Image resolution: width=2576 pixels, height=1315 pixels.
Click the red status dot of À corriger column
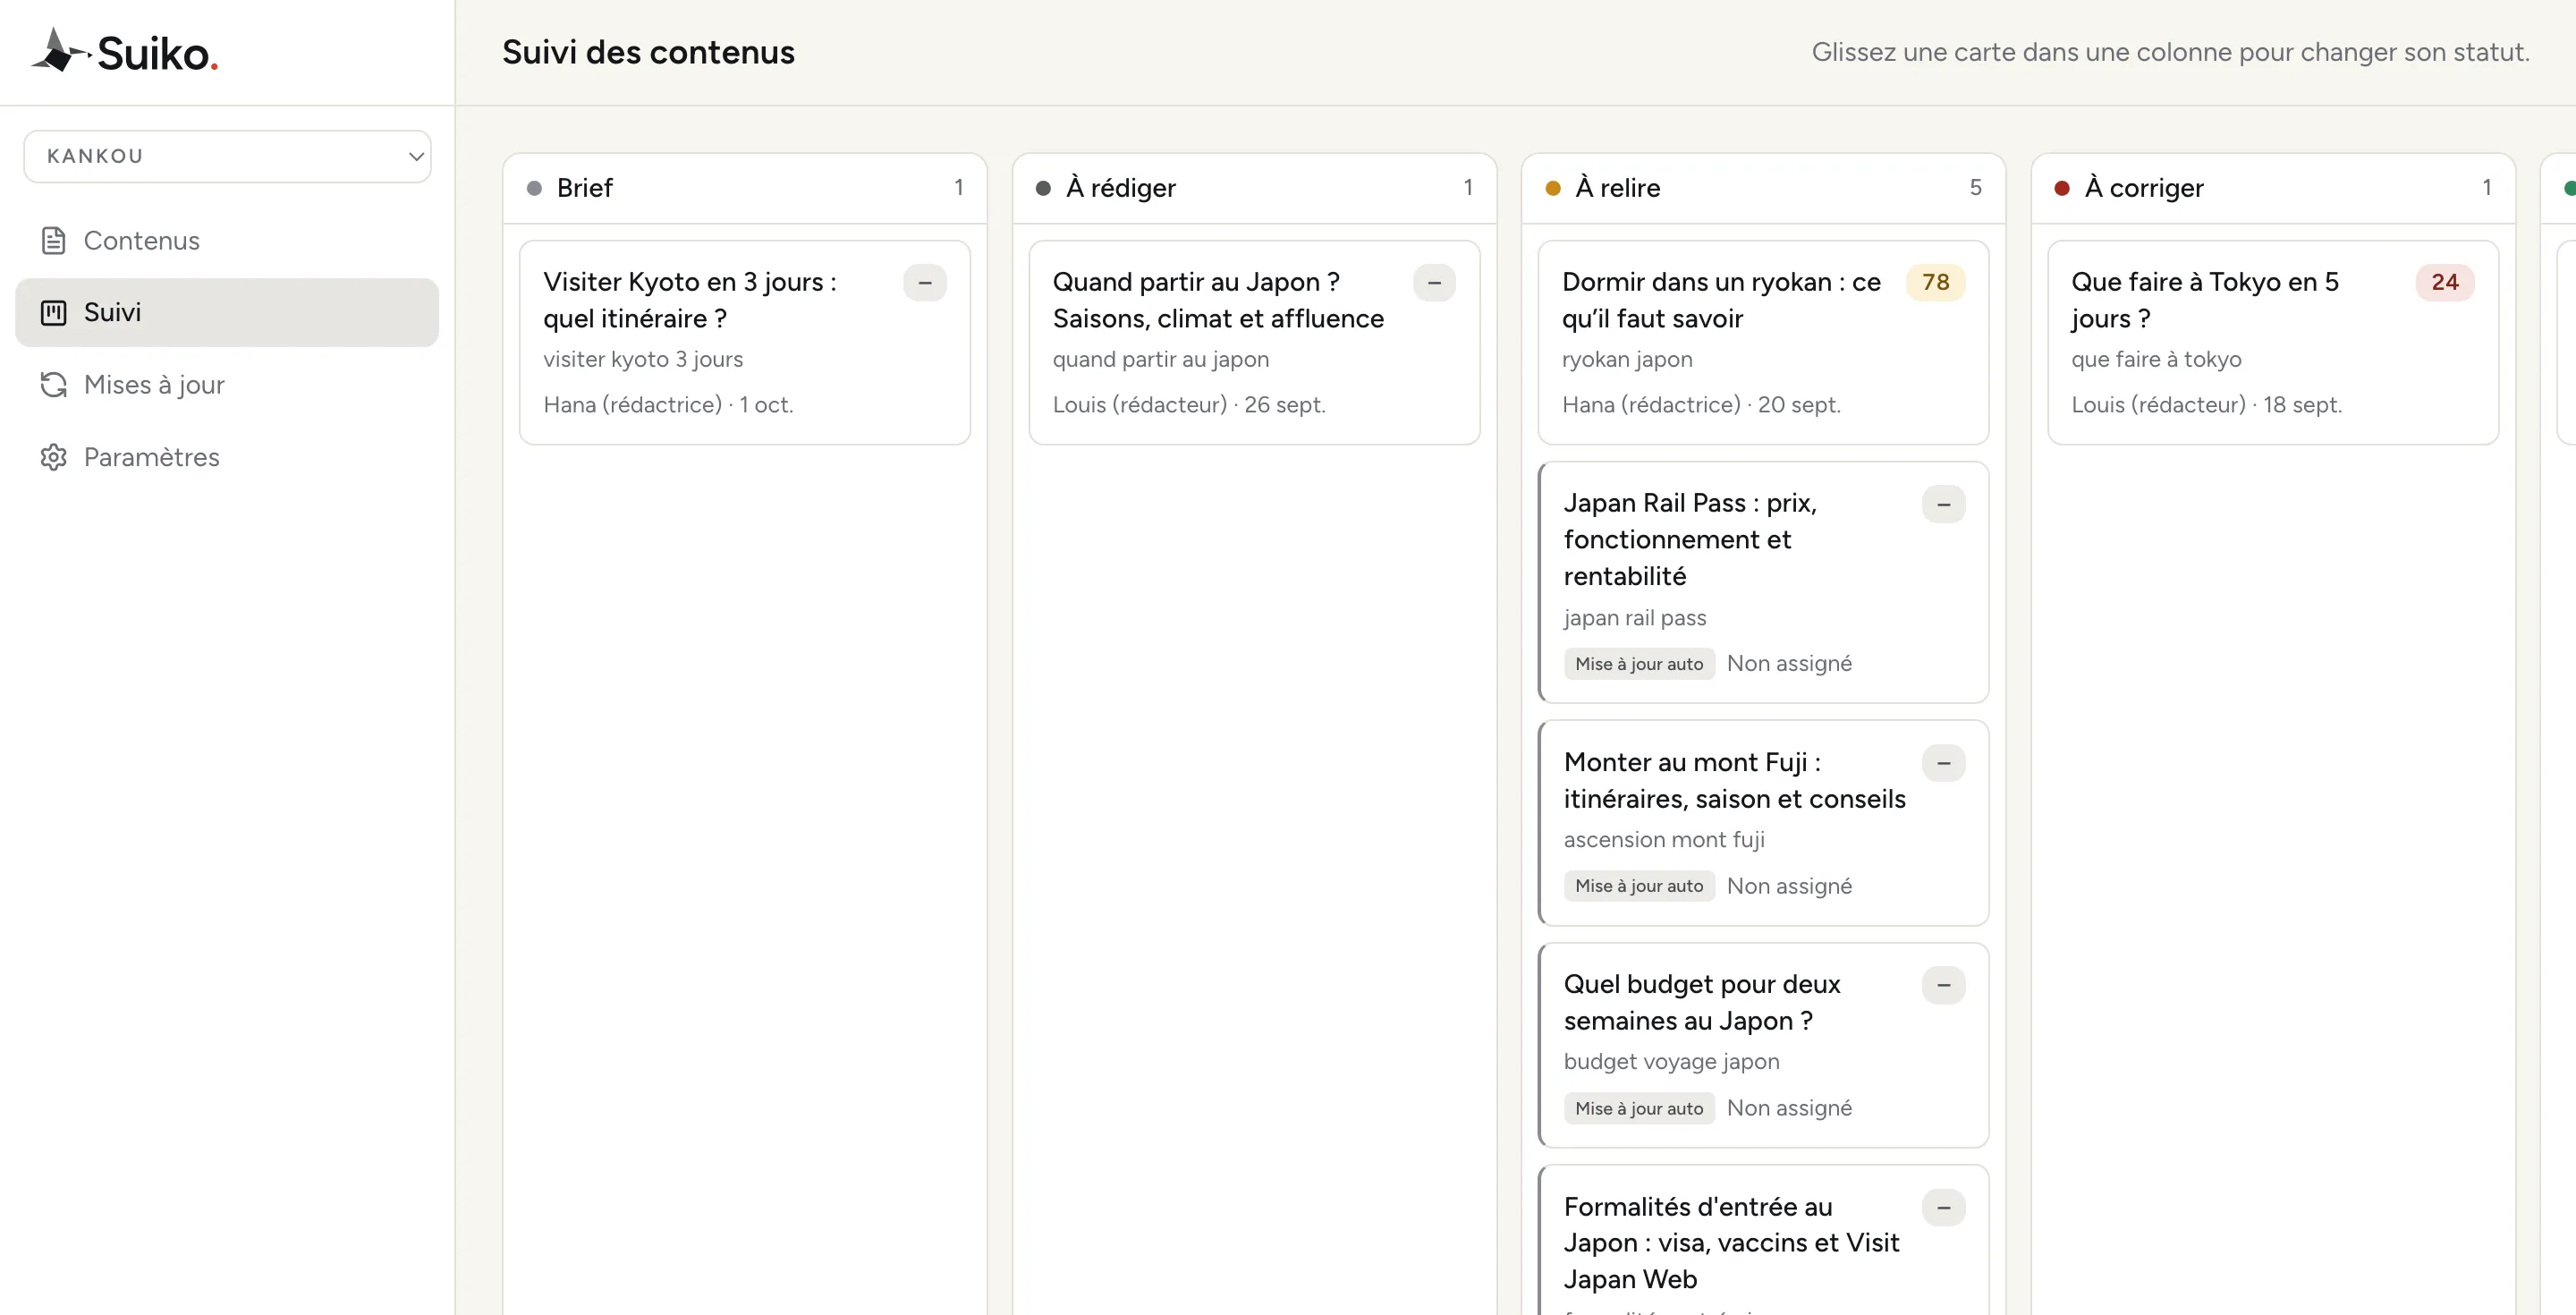click(x=2062, y=188)
